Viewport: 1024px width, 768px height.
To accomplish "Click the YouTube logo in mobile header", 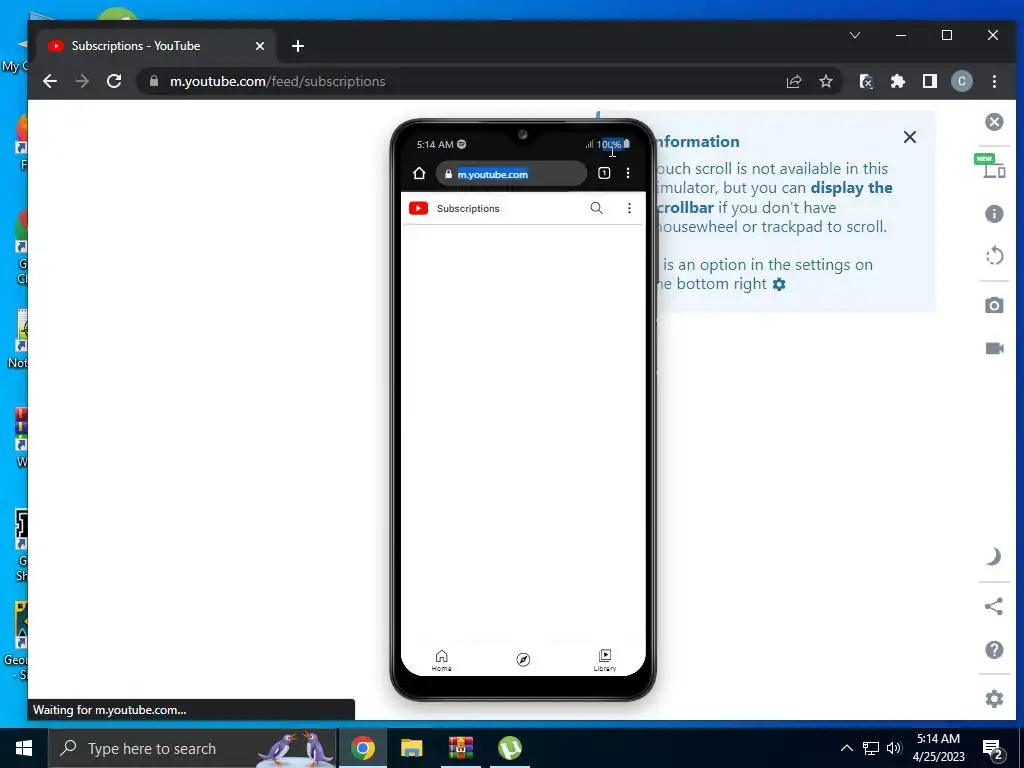I will pos(419,208).
